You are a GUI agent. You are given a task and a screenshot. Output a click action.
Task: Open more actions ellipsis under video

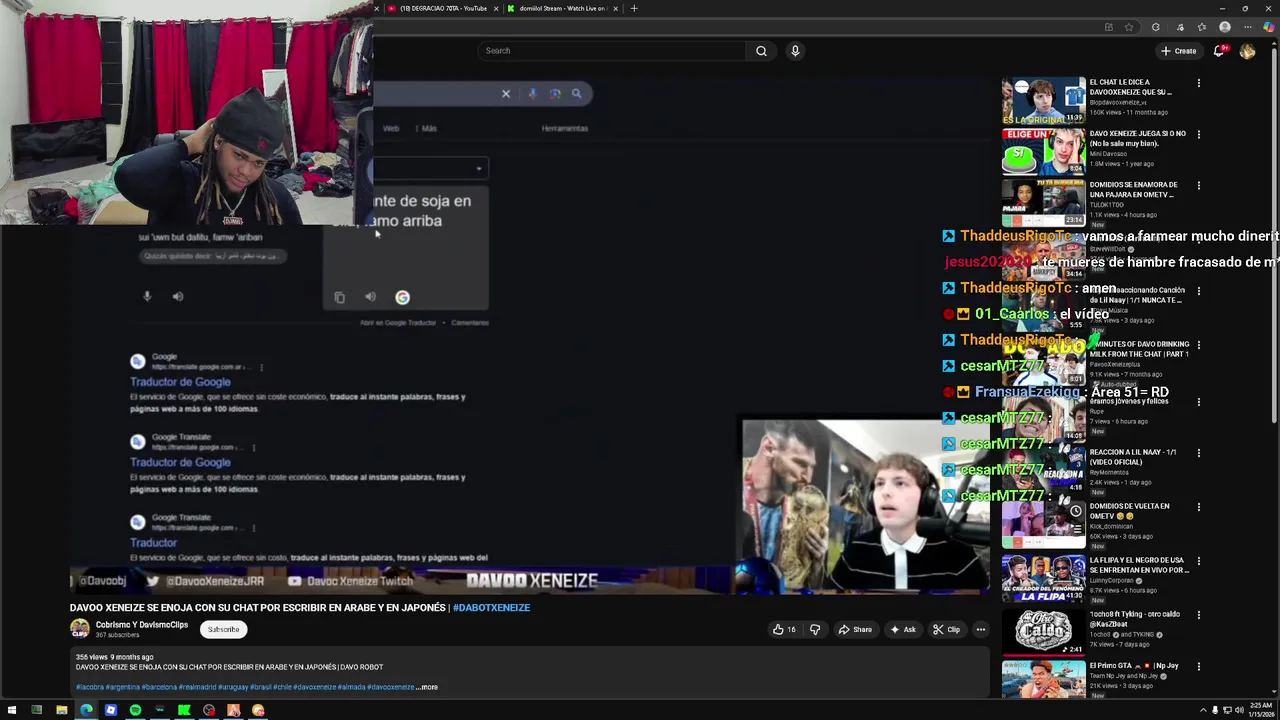pos(981,629)
